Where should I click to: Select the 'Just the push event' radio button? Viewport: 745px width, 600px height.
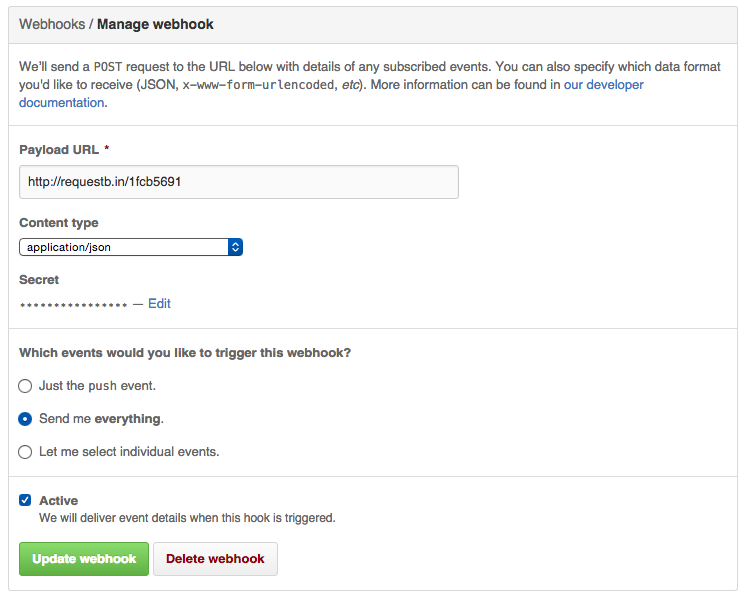(x=26, y=386)
